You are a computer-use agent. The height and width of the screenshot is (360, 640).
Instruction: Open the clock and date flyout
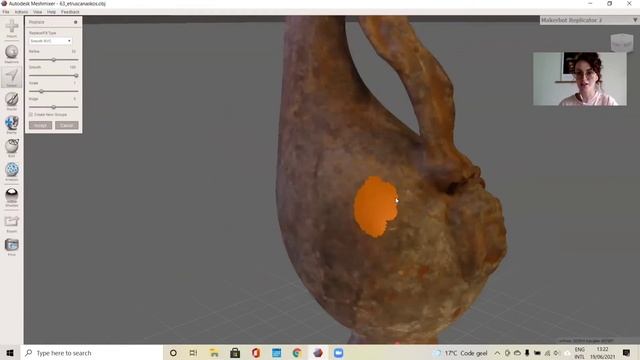coord(602,353)
